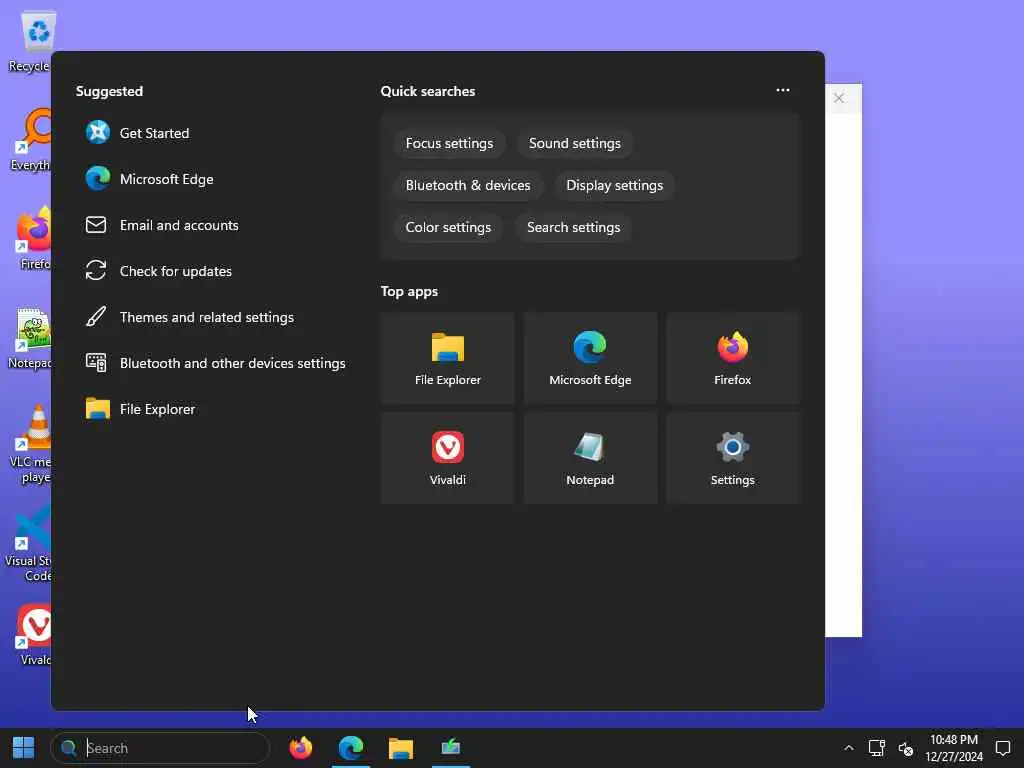1024x768 pixels.
Task: Select Search settings quick search
Action: coord(573,227)
